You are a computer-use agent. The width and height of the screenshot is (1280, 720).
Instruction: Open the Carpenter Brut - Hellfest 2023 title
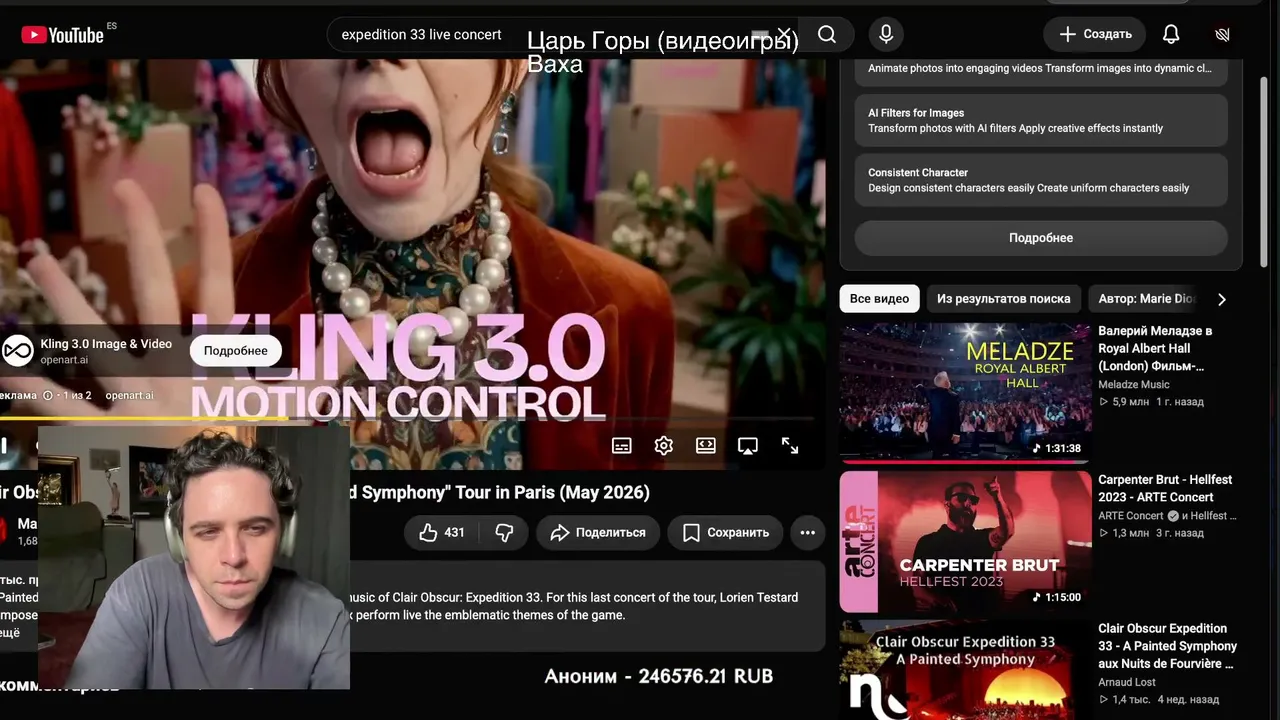1165,488
